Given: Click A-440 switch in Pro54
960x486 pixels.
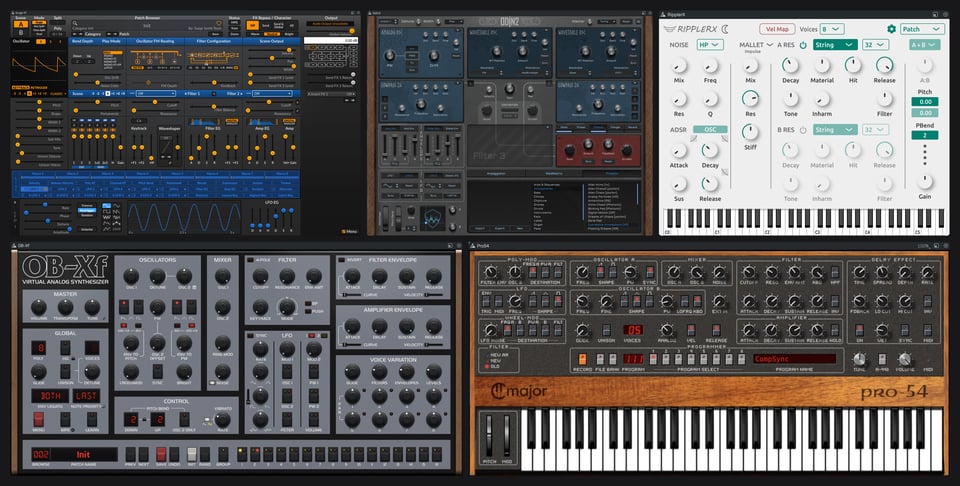Looking at the screenshot, I should pyautogui.click(x=882, y=359).
